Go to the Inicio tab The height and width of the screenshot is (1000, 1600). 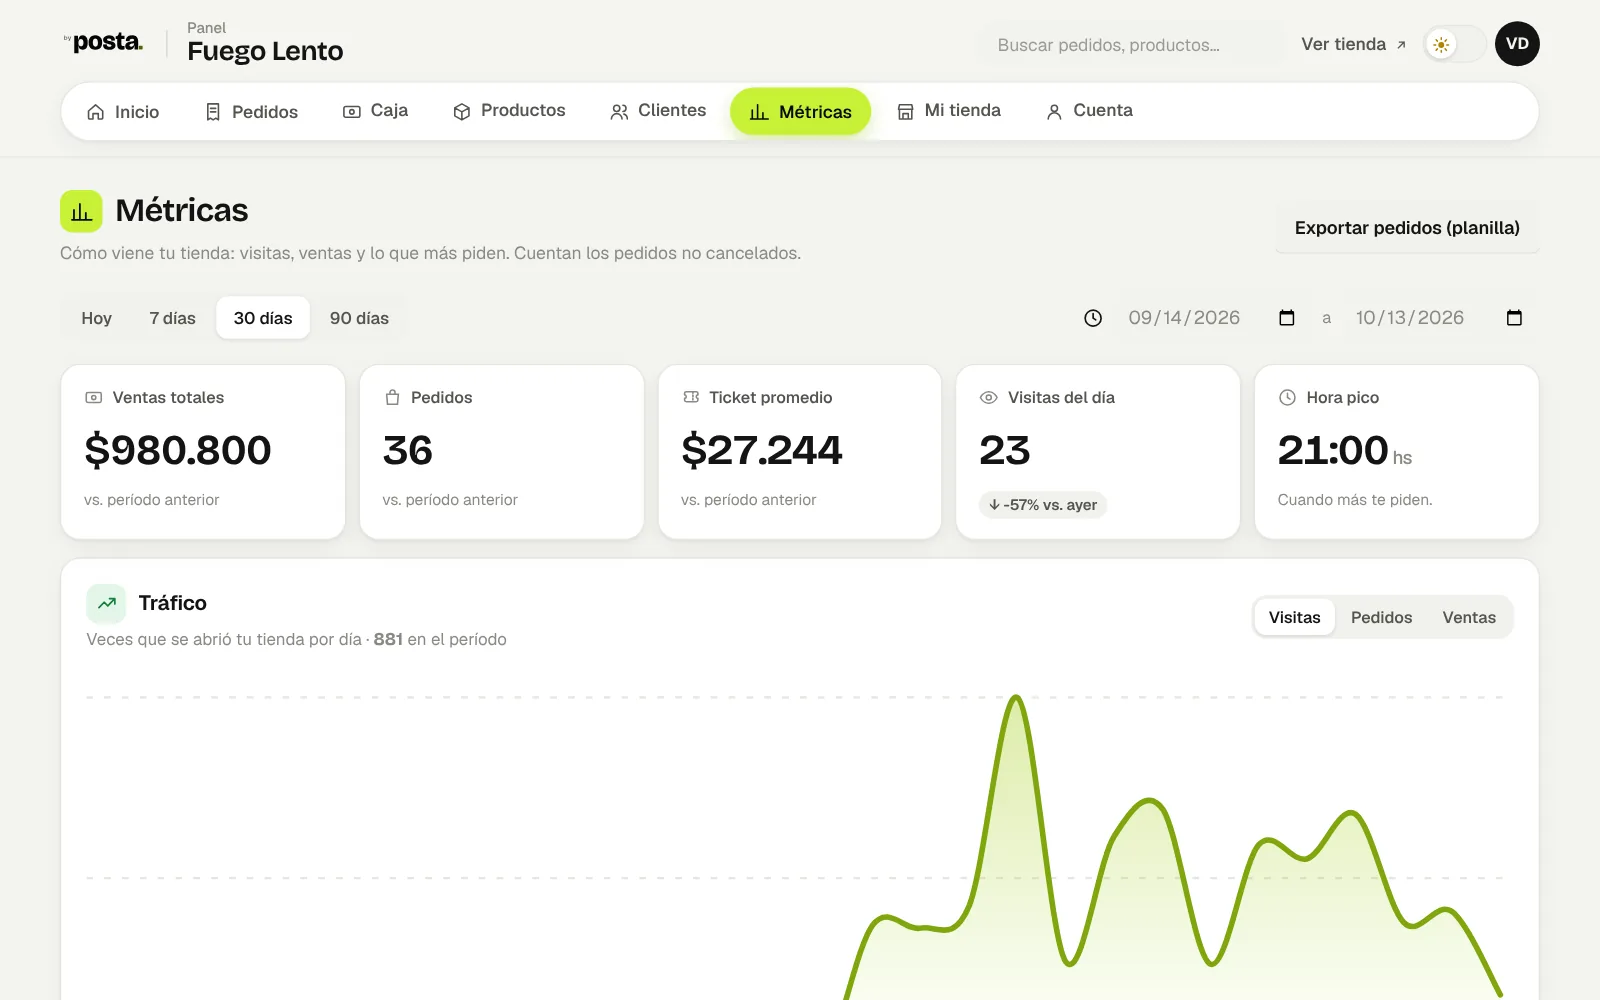point(123,112)
